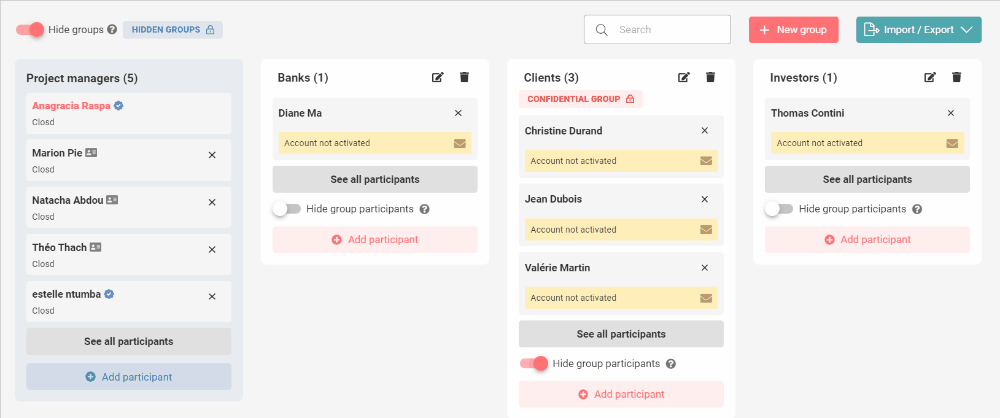Viewport: 1000px width, 418px height.
Task: Click envelope icon for Christine Durand
Action: 706,160
